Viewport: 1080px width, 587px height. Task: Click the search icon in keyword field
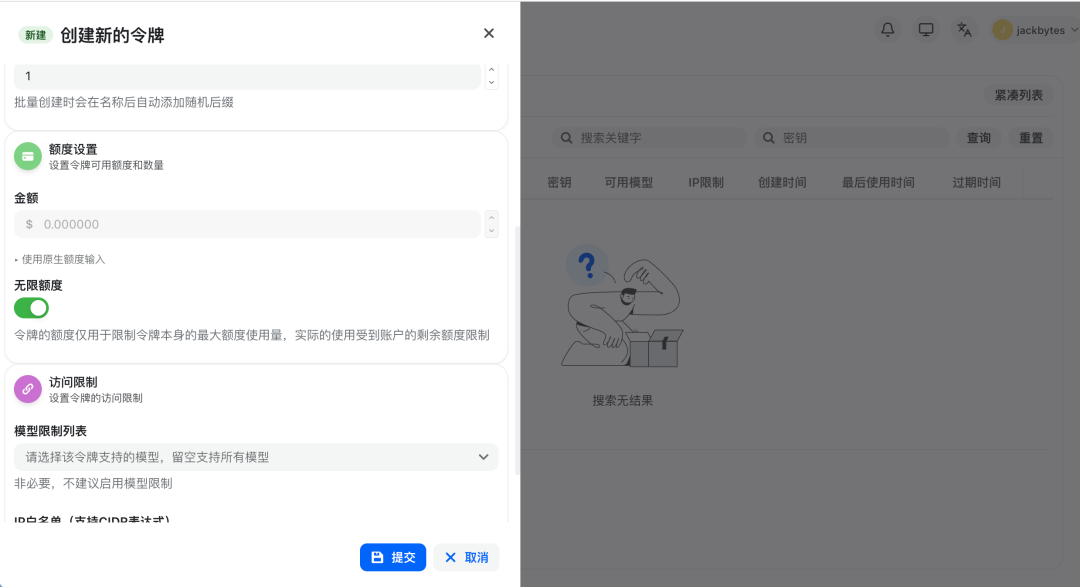point(566,138)
